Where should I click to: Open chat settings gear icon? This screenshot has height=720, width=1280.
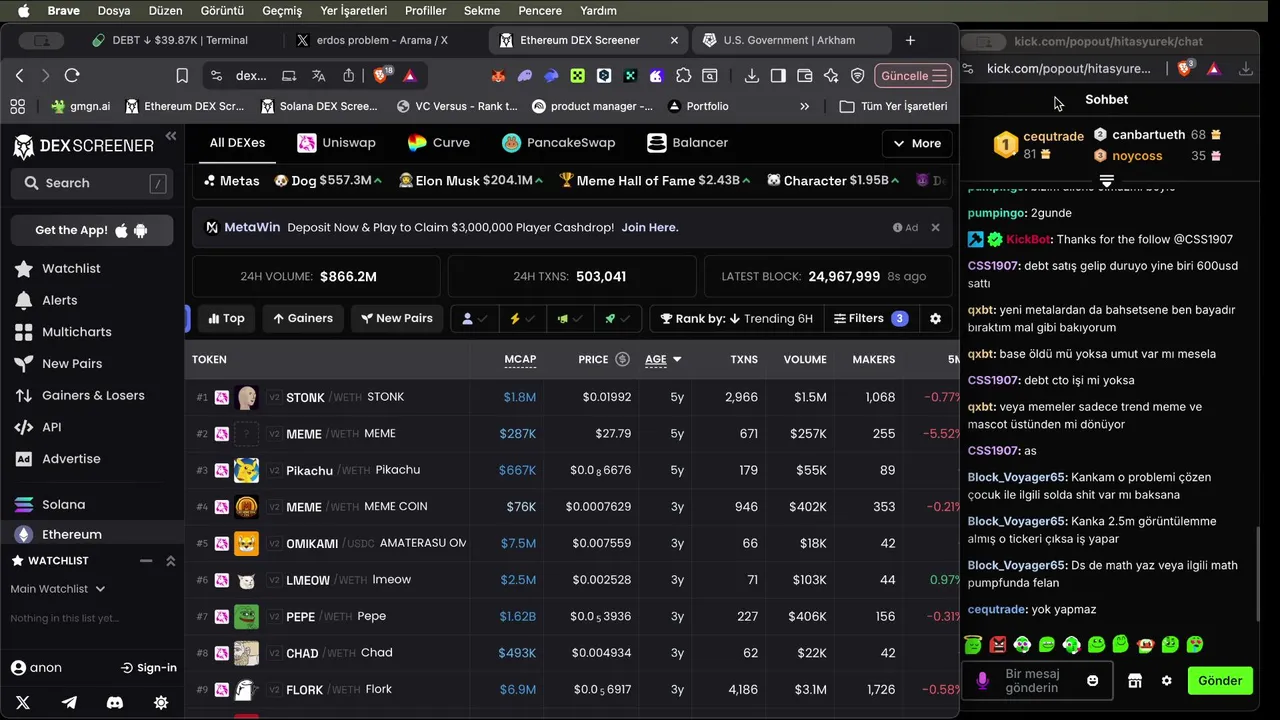coord(1166,681)
